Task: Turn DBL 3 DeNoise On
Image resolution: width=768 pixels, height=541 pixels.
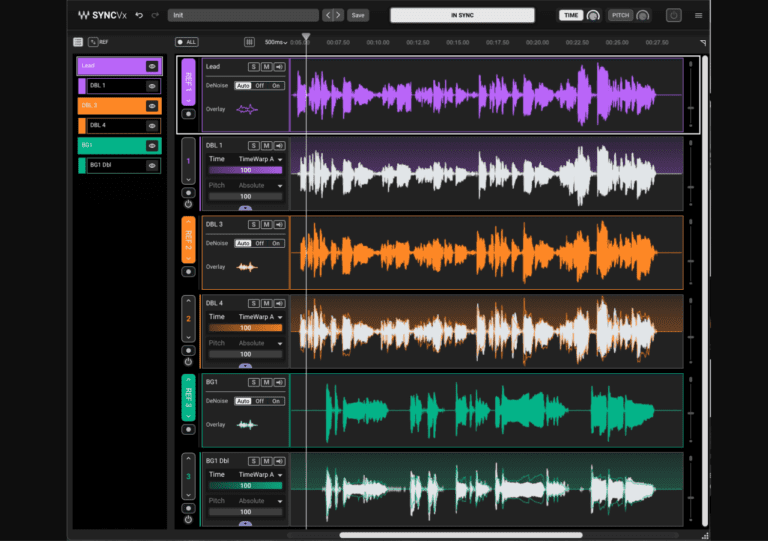Action: tap(276, 243)
